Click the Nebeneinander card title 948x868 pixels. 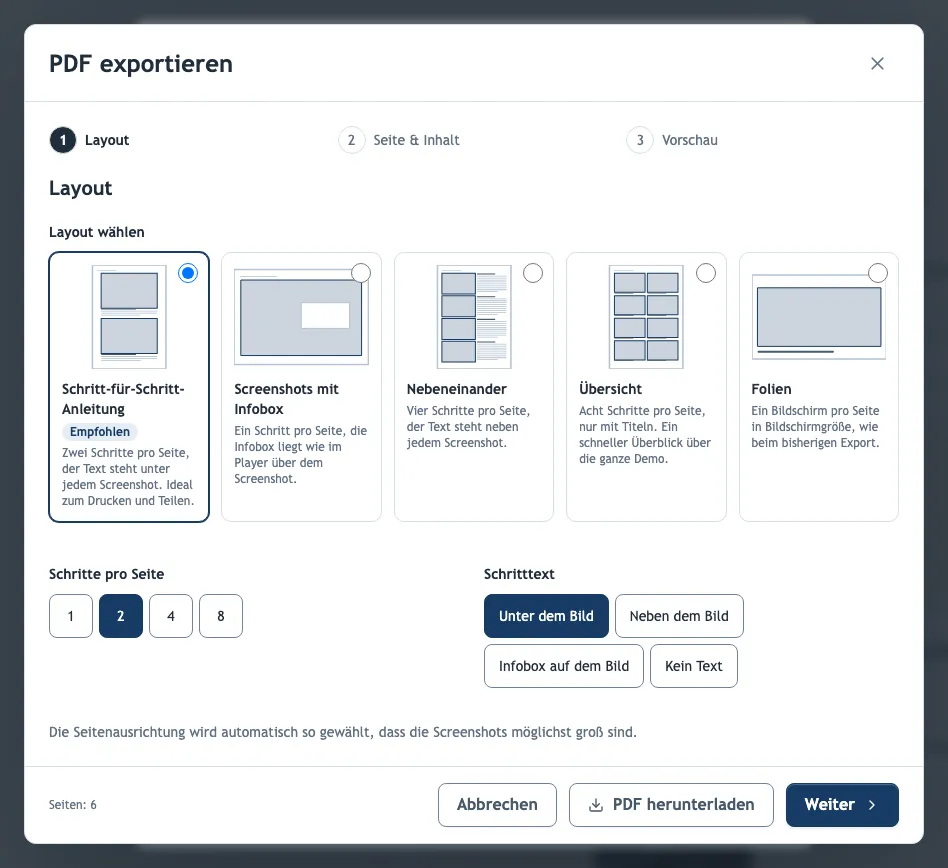coord(456,389)
